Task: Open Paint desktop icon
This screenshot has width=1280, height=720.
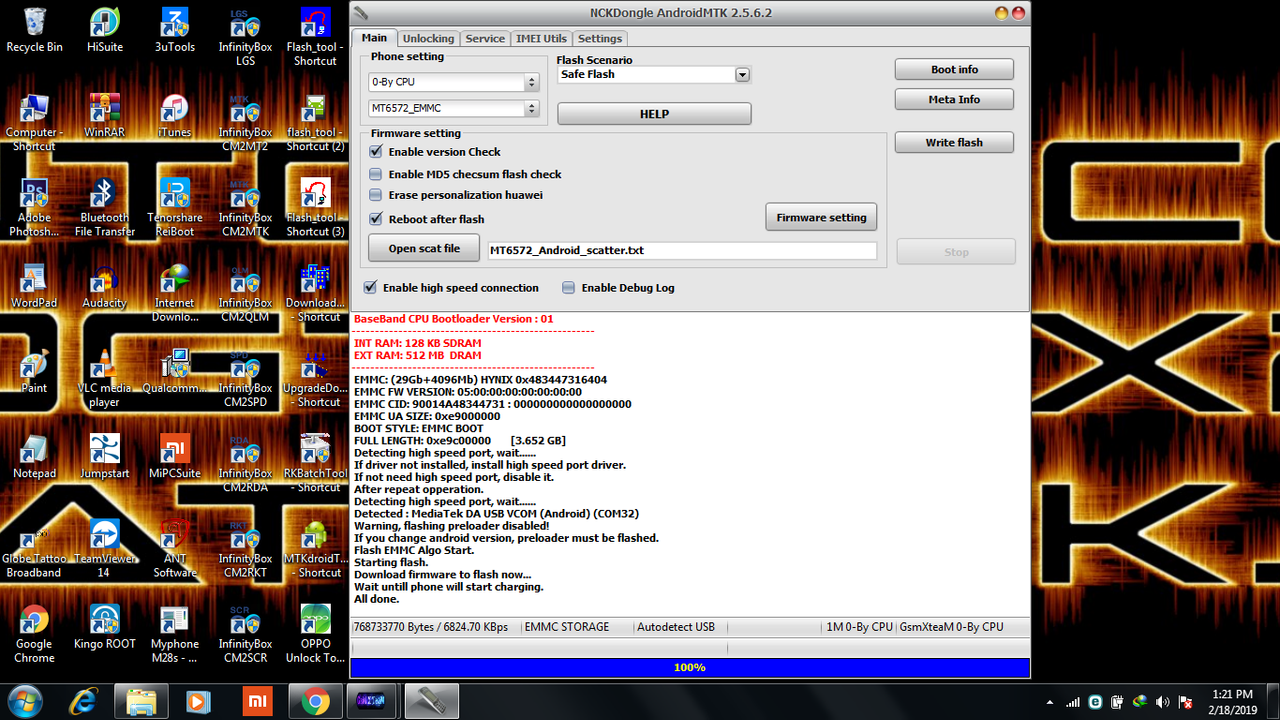Action: pos(34,371)
